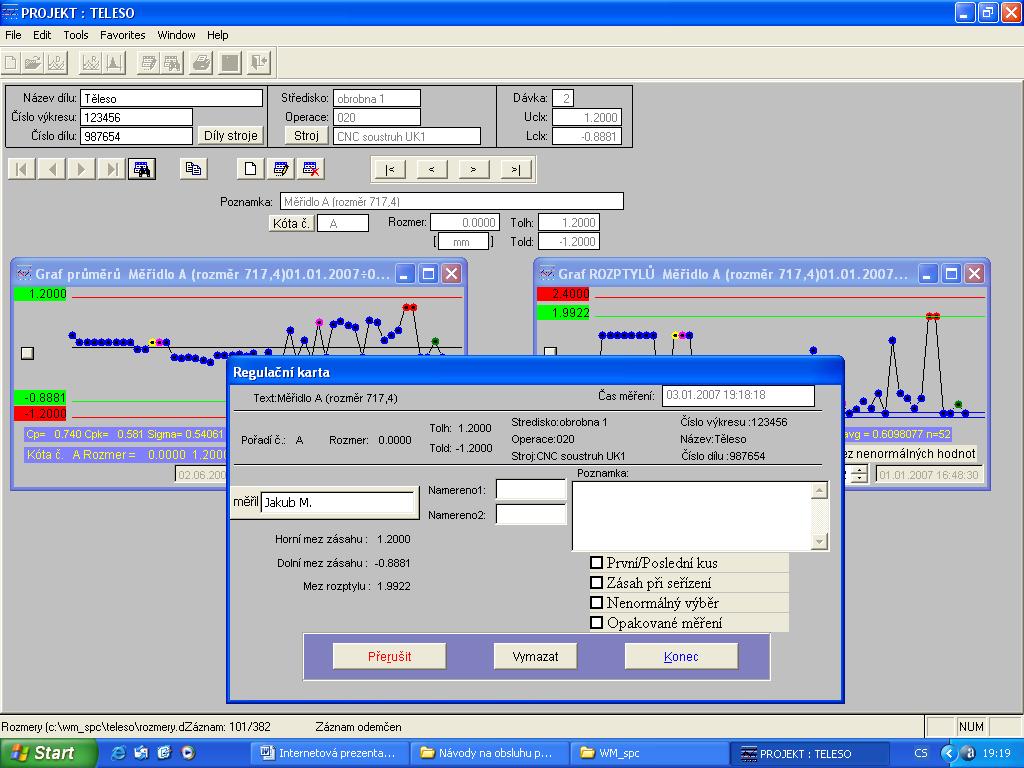Click the New document toolbar icon

[11, 63]
